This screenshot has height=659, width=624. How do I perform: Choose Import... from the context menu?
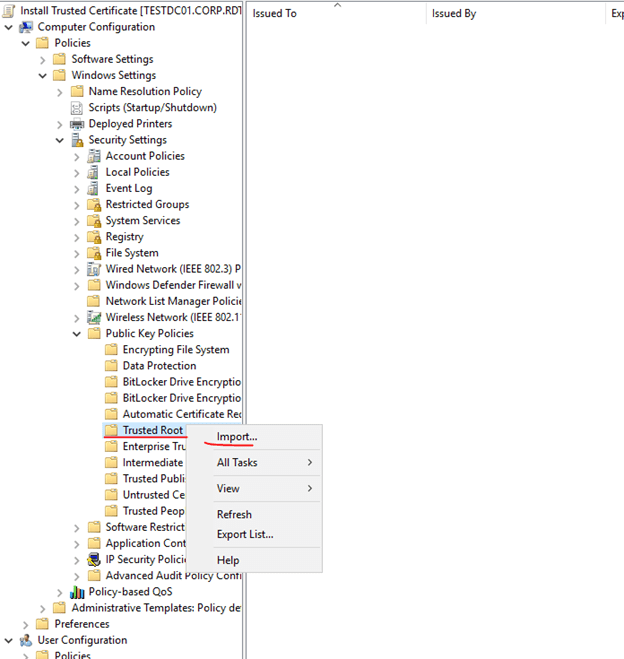coord(237,437)
